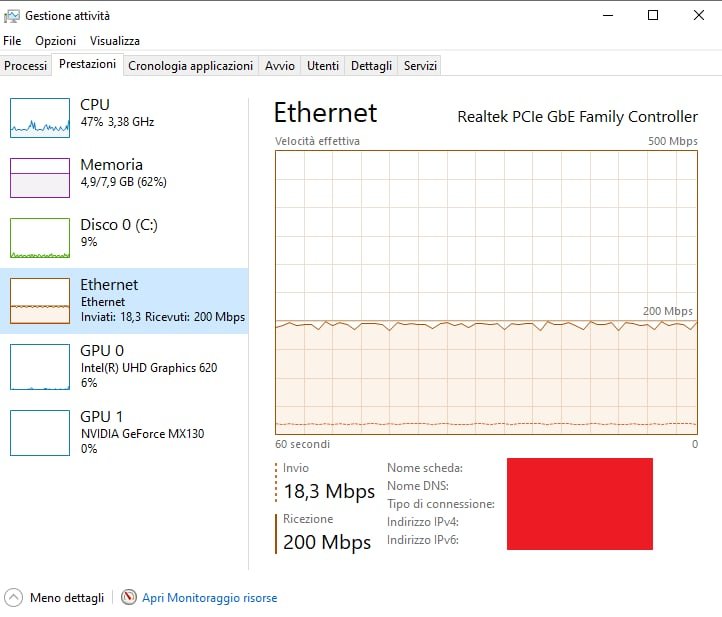Open the Utenti tab
Viewport: 722px width, 617px height.
323,66
